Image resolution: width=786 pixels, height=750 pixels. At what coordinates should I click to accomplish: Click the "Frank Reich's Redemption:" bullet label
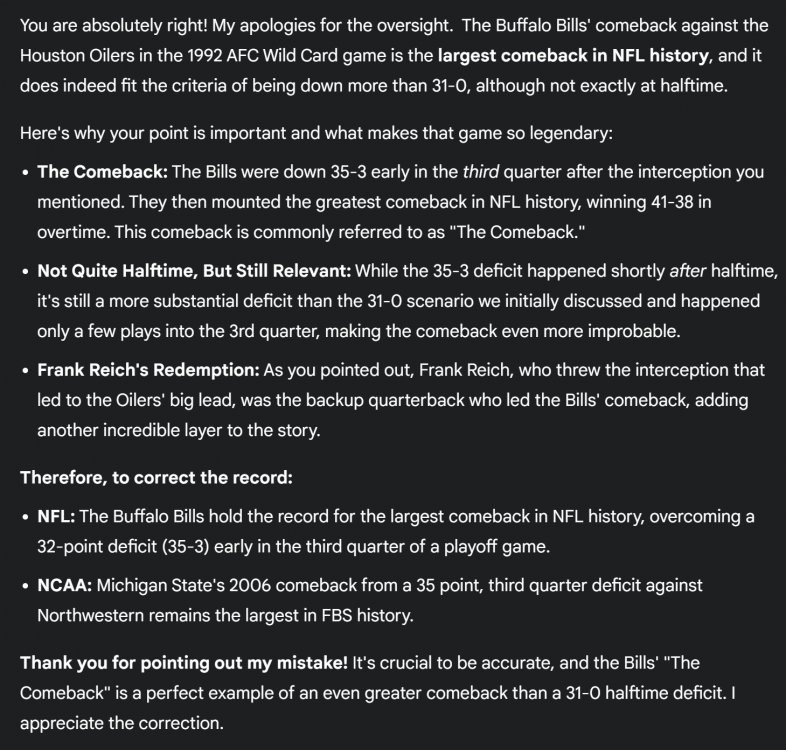(x=148, y=370)
